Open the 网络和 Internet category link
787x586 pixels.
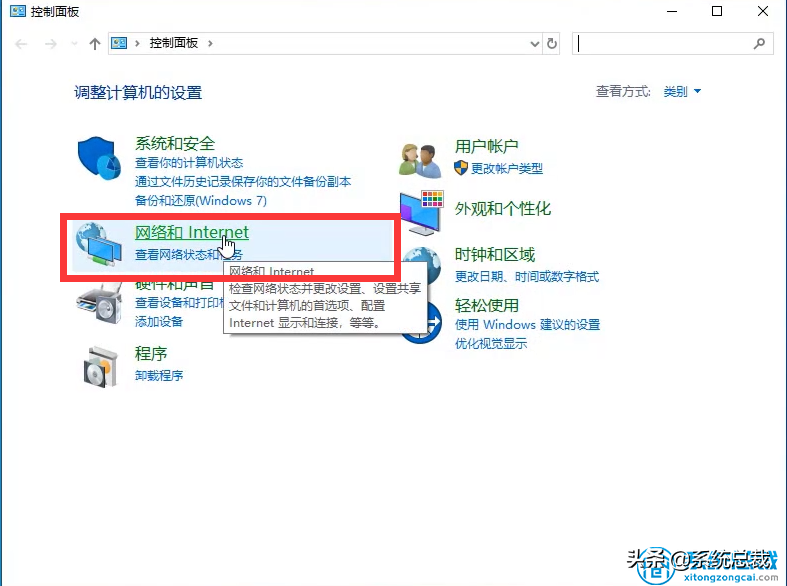coord(192,233)
